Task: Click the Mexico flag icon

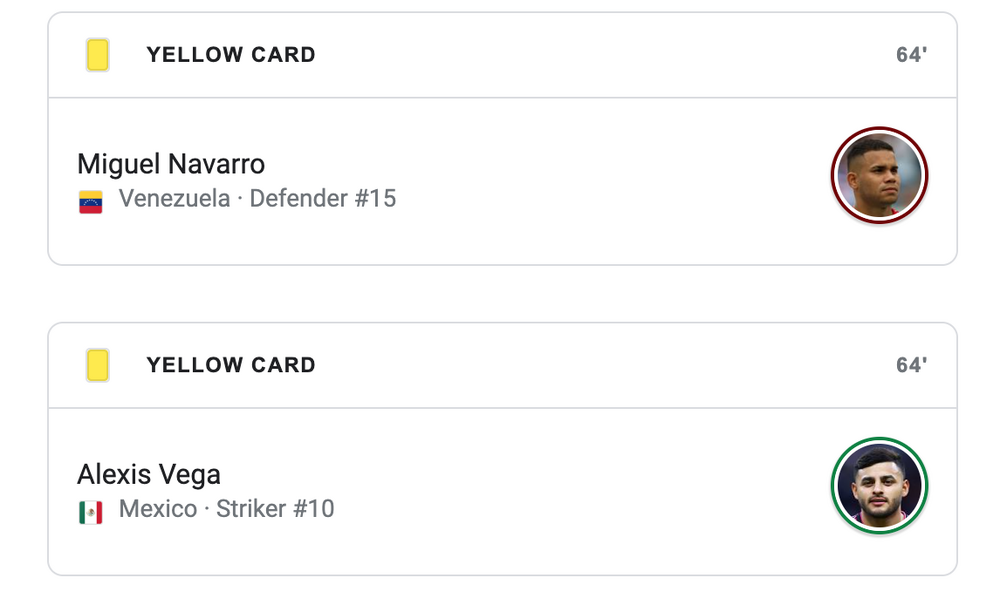Action: (91, 512)
